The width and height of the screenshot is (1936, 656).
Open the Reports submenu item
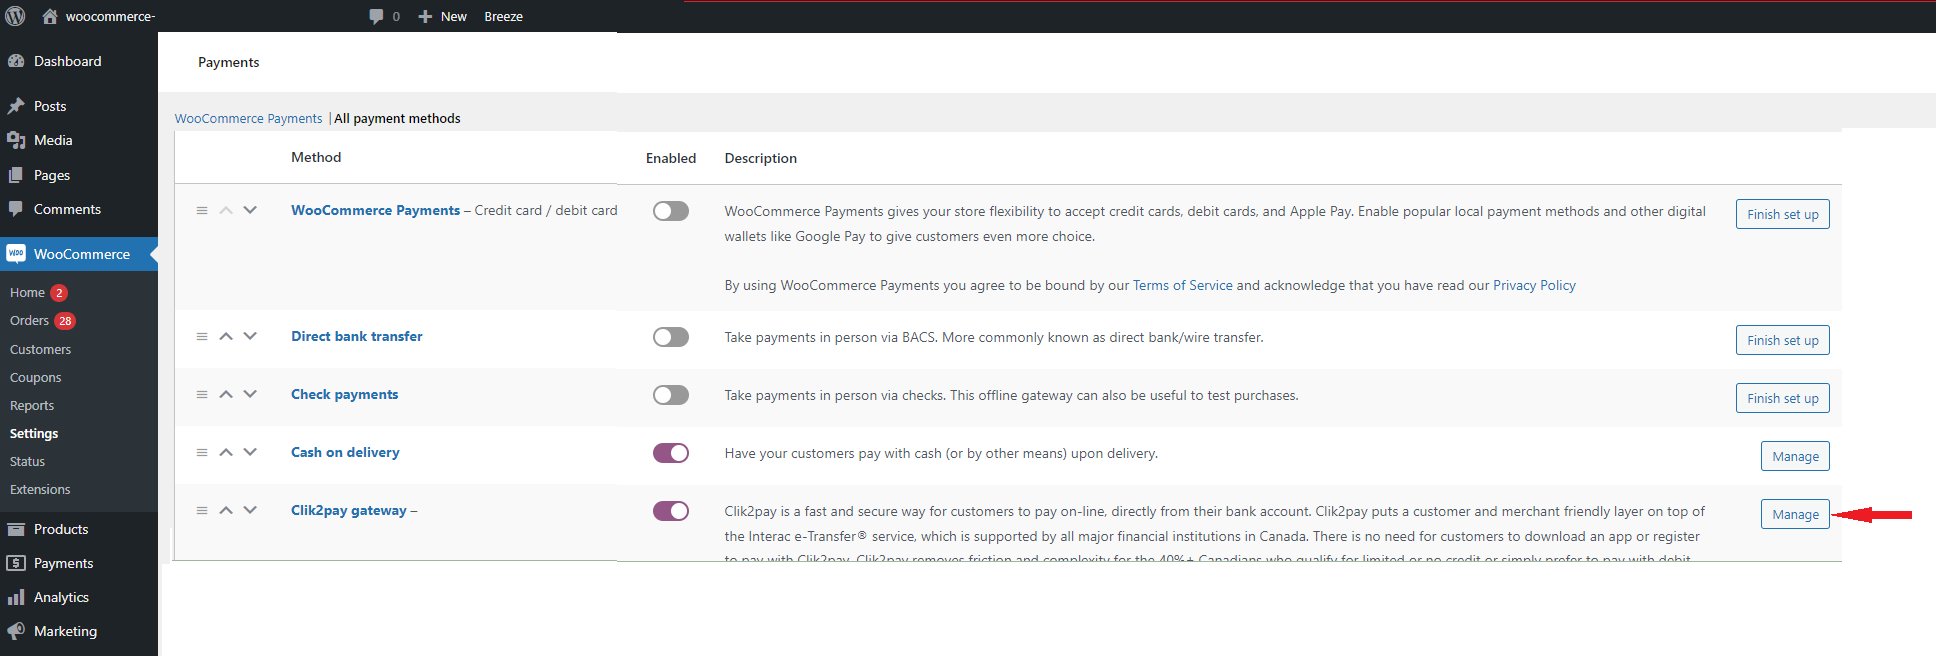pyautogui.click(x=32, y=405)
